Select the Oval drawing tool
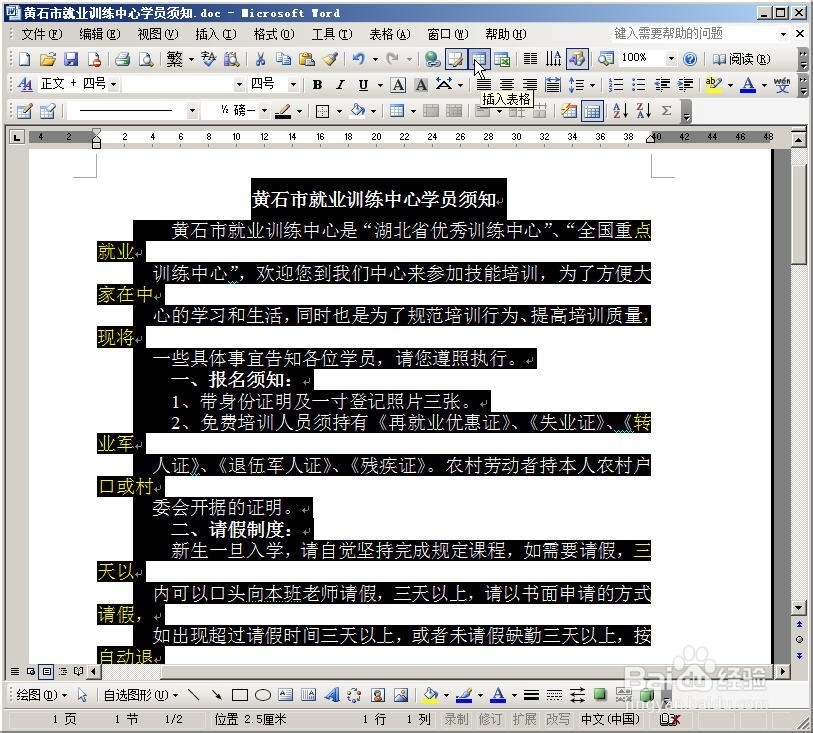The width and height of the screenshot is (813, 733). tap(263, 695)
